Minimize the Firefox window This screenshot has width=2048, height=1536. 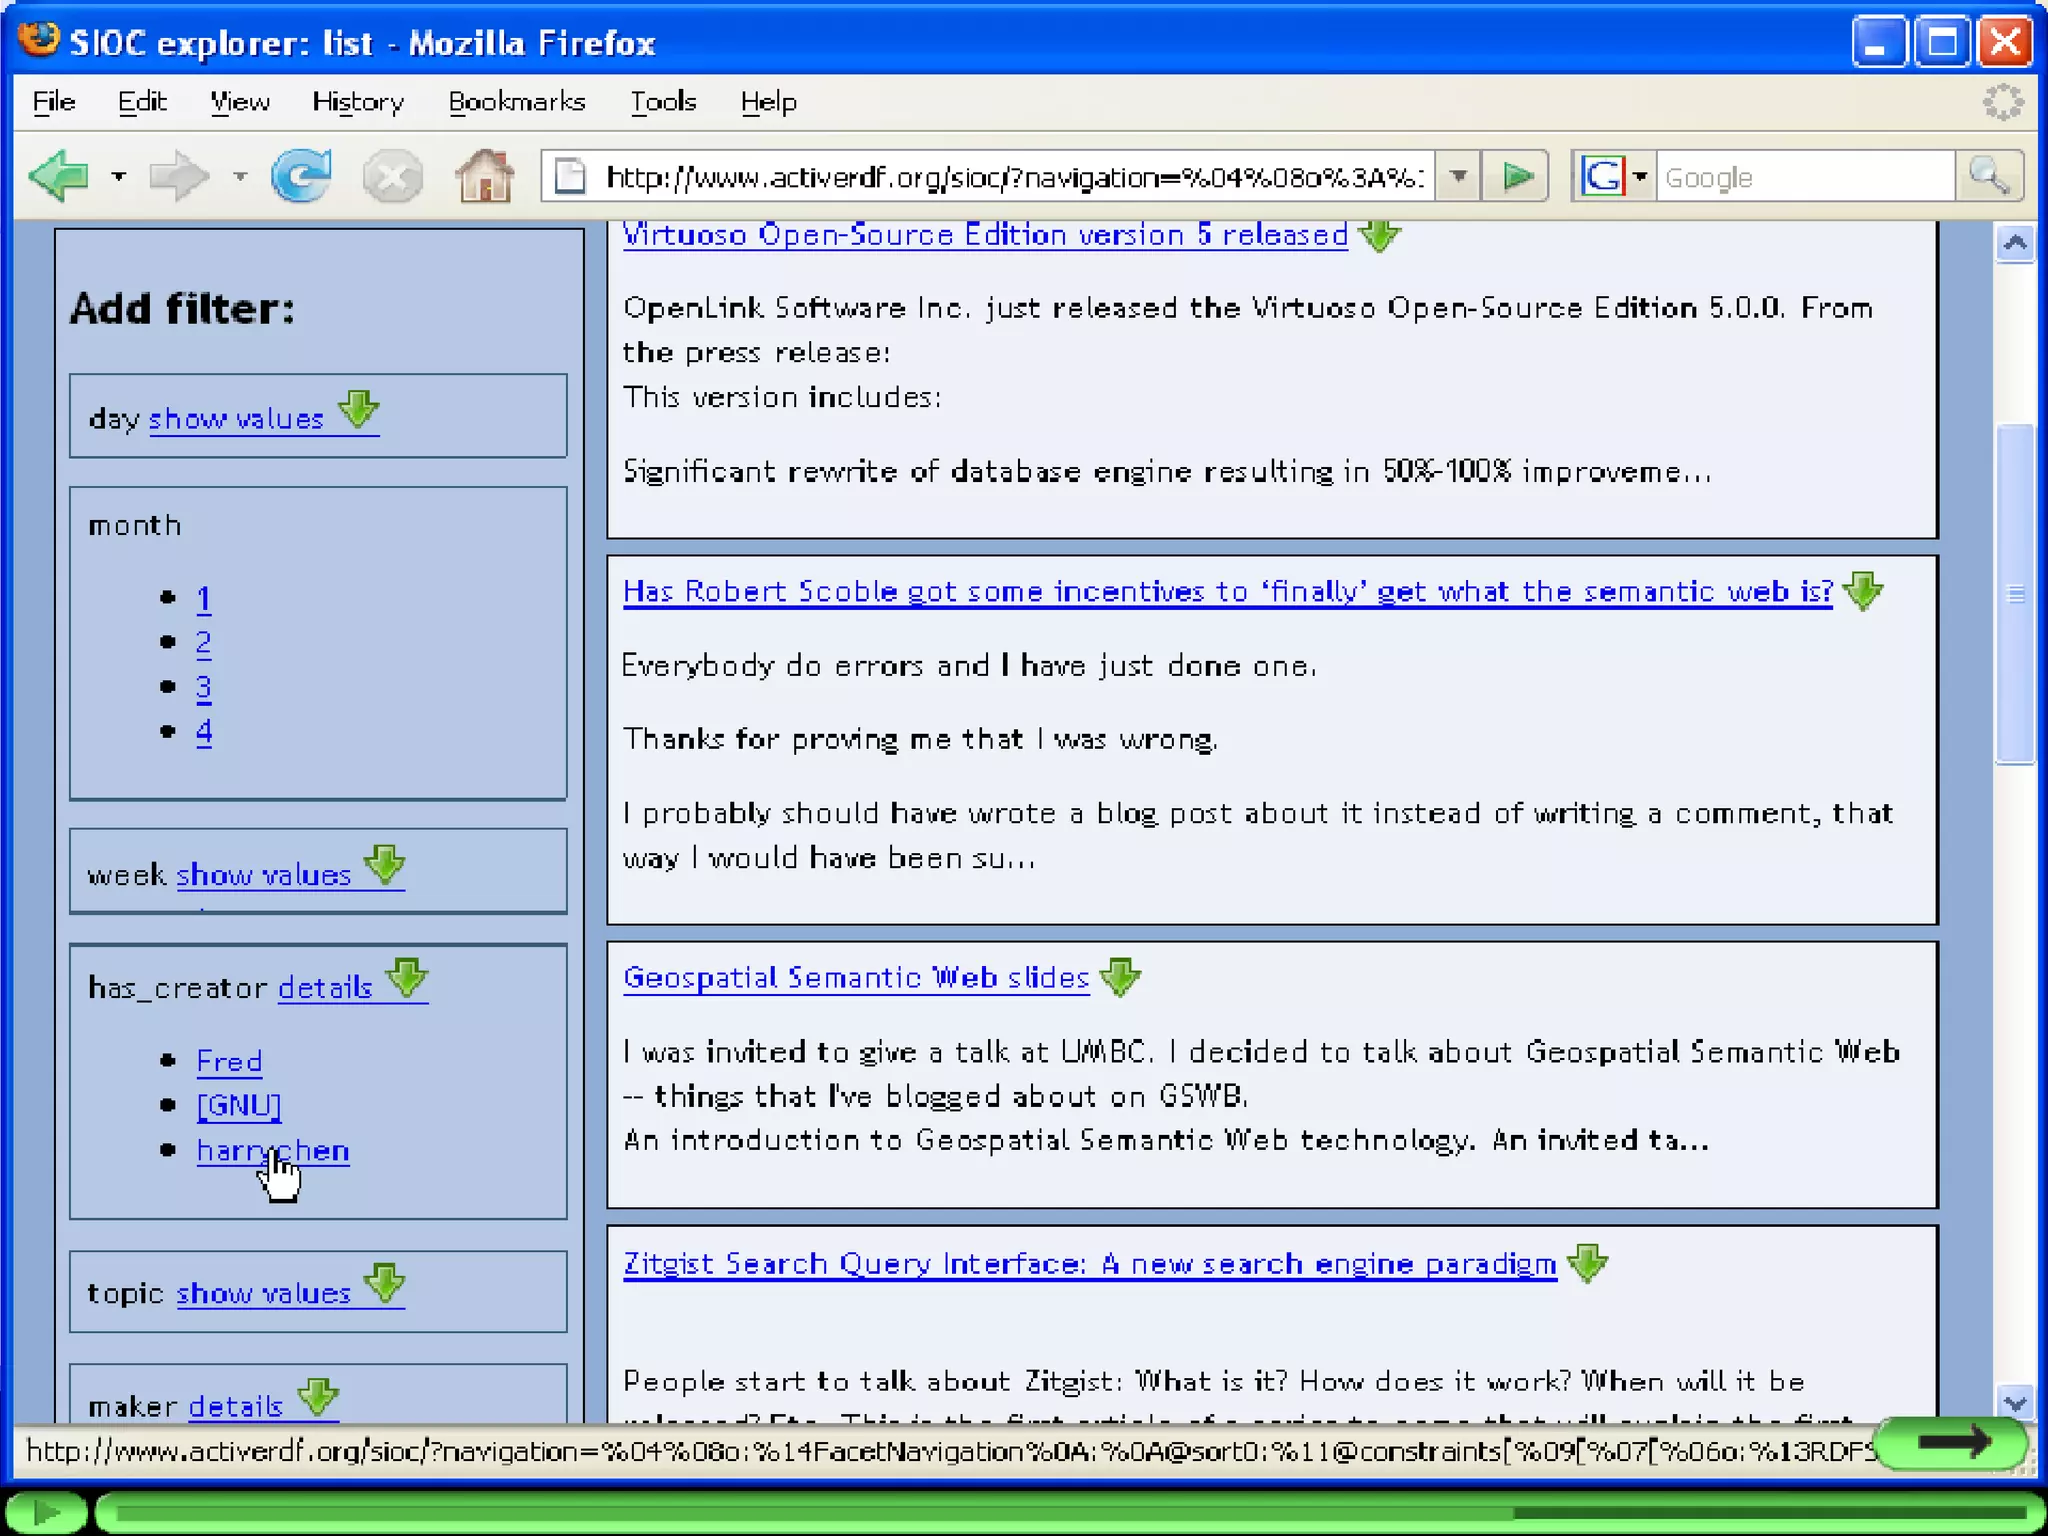click(1879, 42)
